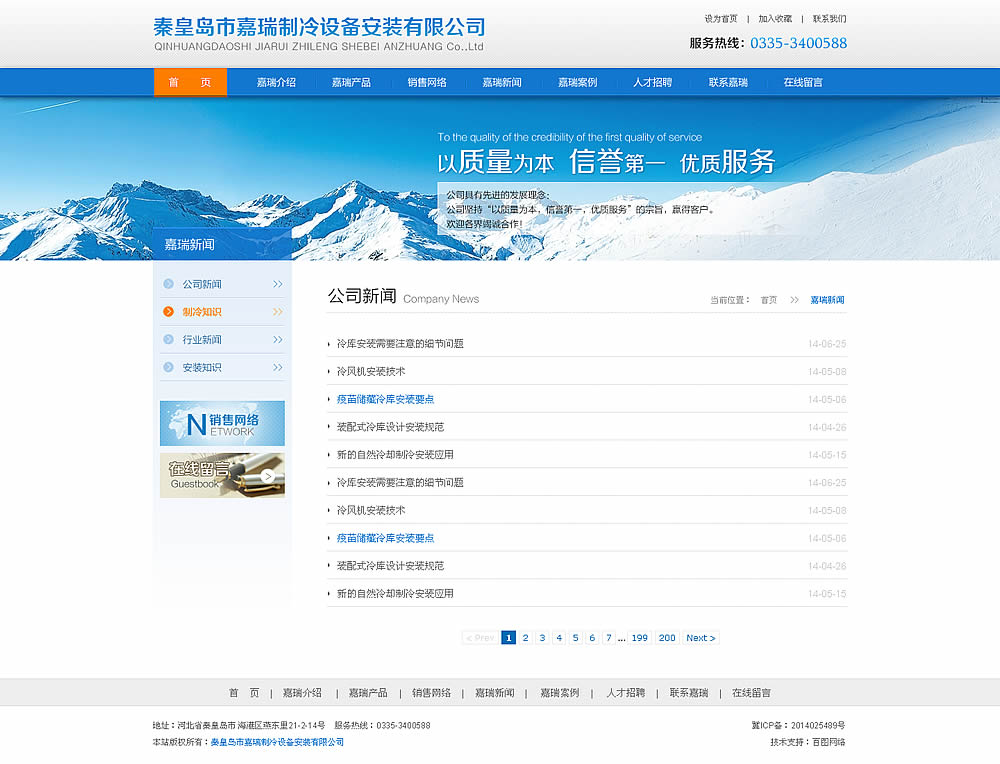Open the 销售网络 Network banner
Image resolution: width=1000 pixels, height=764 pixels.
(222, 423)
